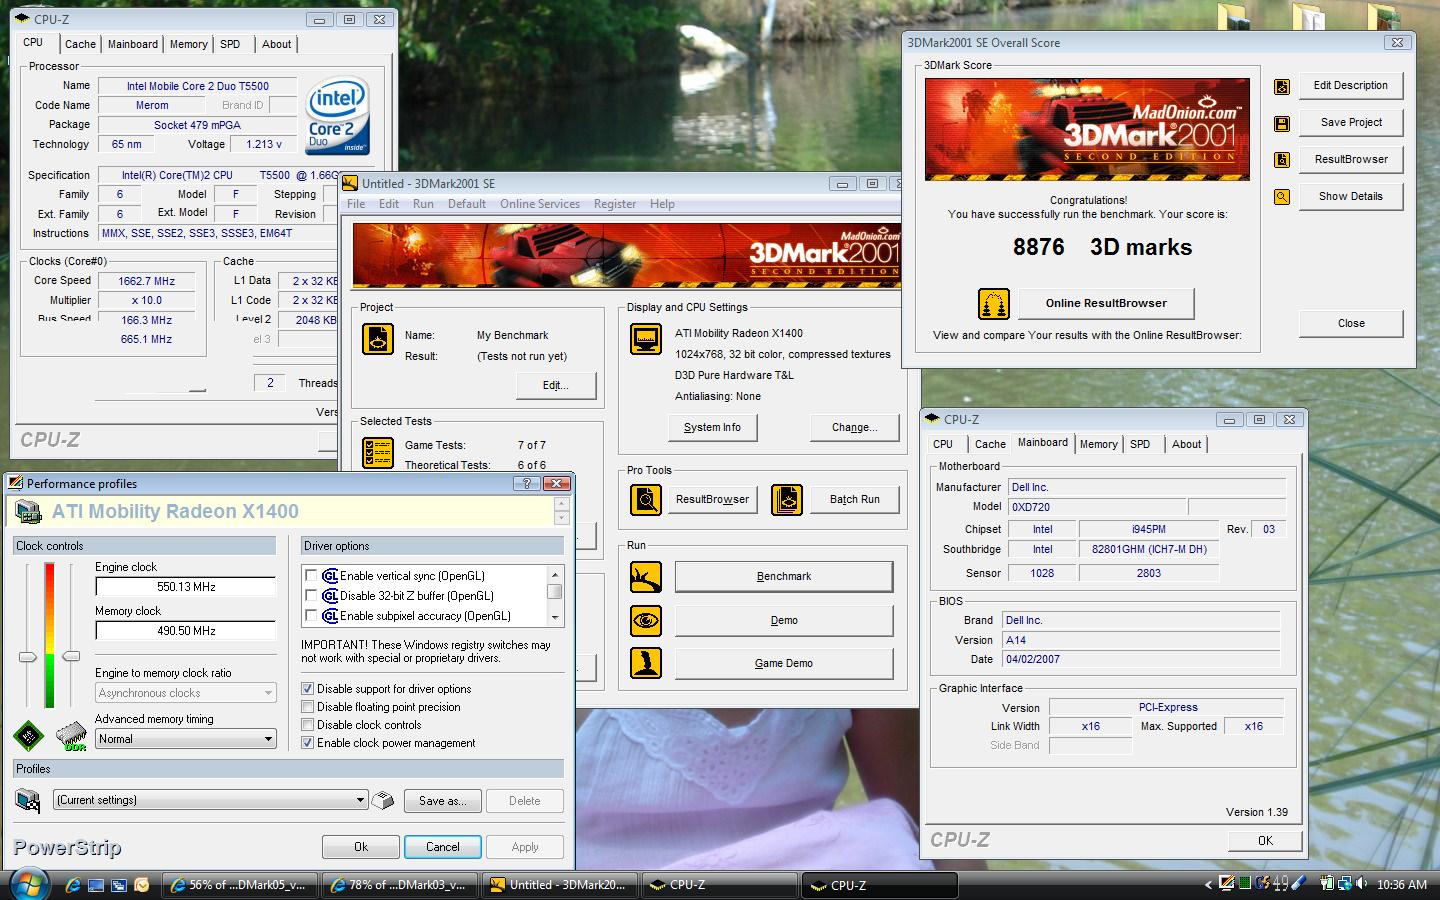Open the Online Services menu

point(540,204)
